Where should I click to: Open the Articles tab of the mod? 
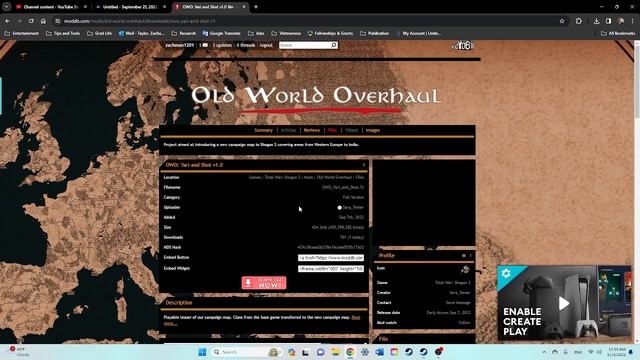pyautogui.click(x=288, y=130)
